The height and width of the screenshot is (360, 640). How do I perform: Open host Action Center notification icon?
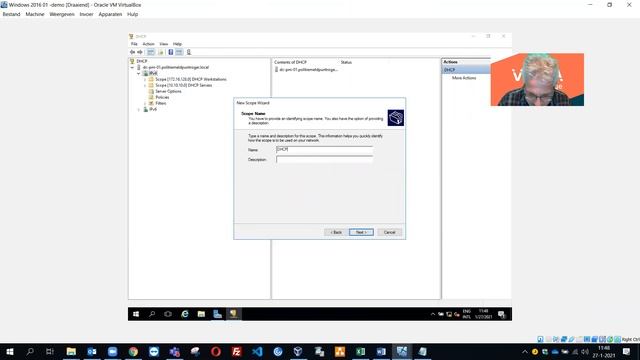coord(627,351)
